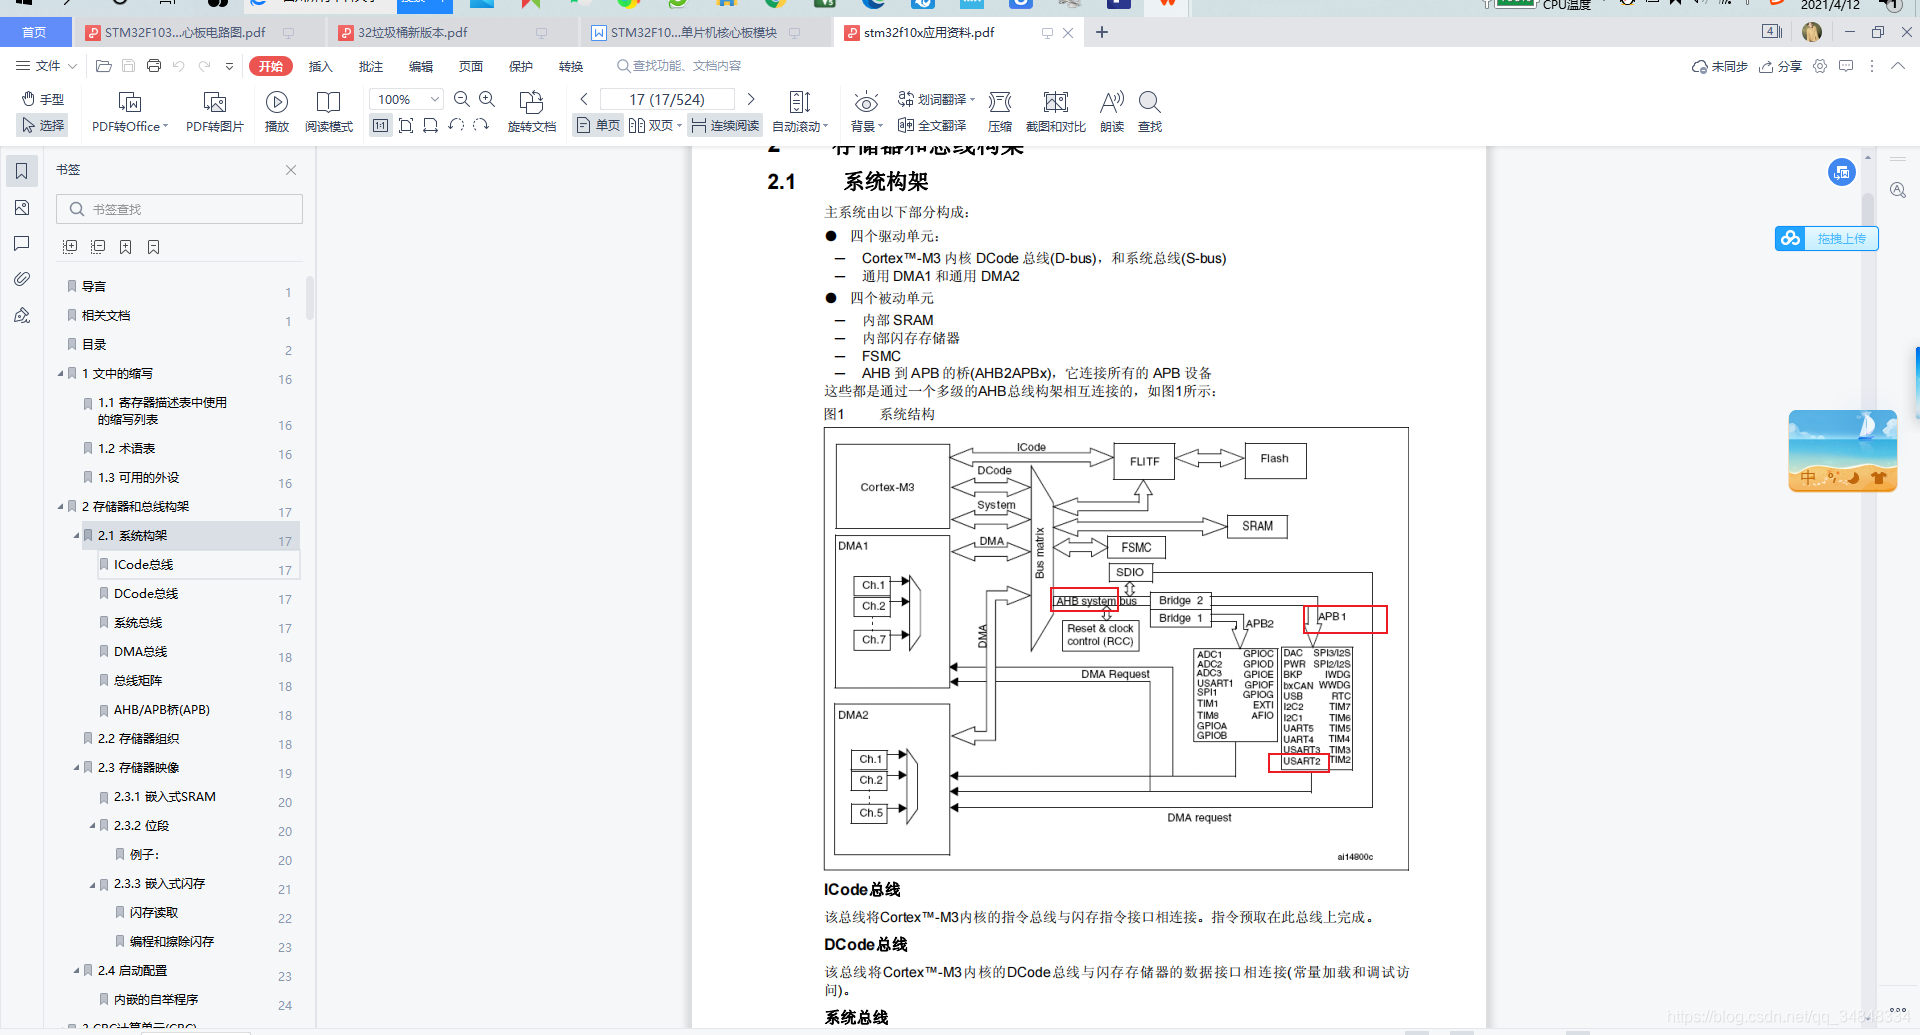Rotate page clockwise
The width and height of the screenshot is (1920, 1035).
coord(481,126)
